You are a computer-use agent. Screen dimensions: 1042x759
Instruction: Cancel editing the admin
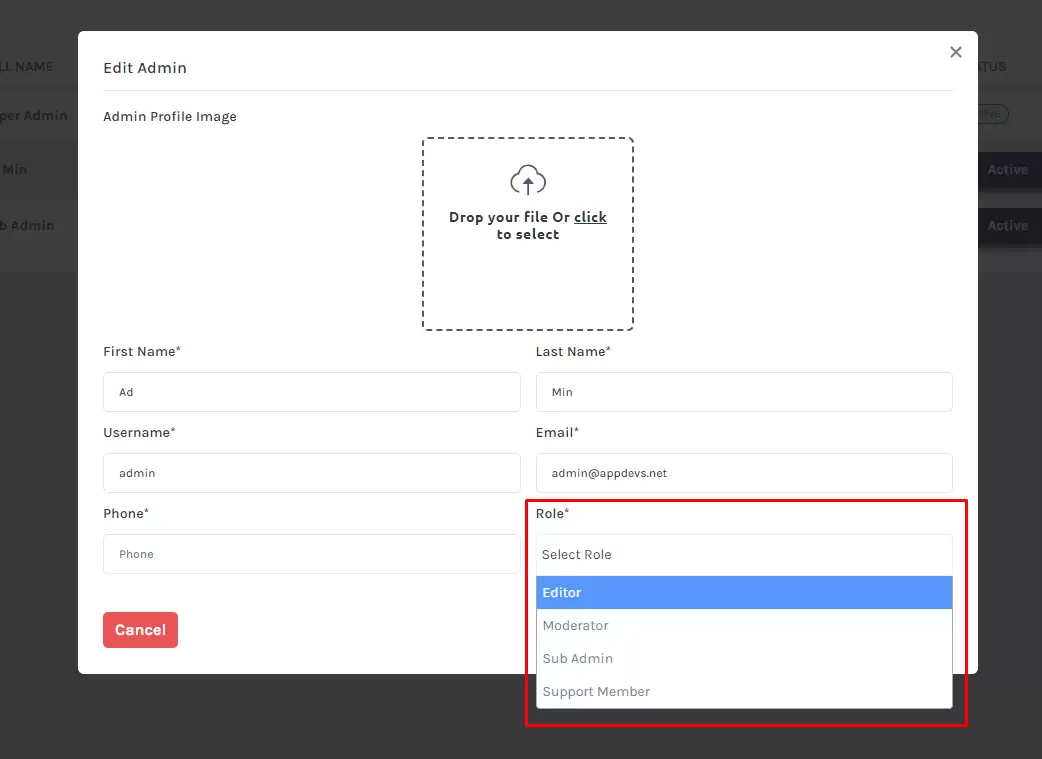(x=140, y=630)
